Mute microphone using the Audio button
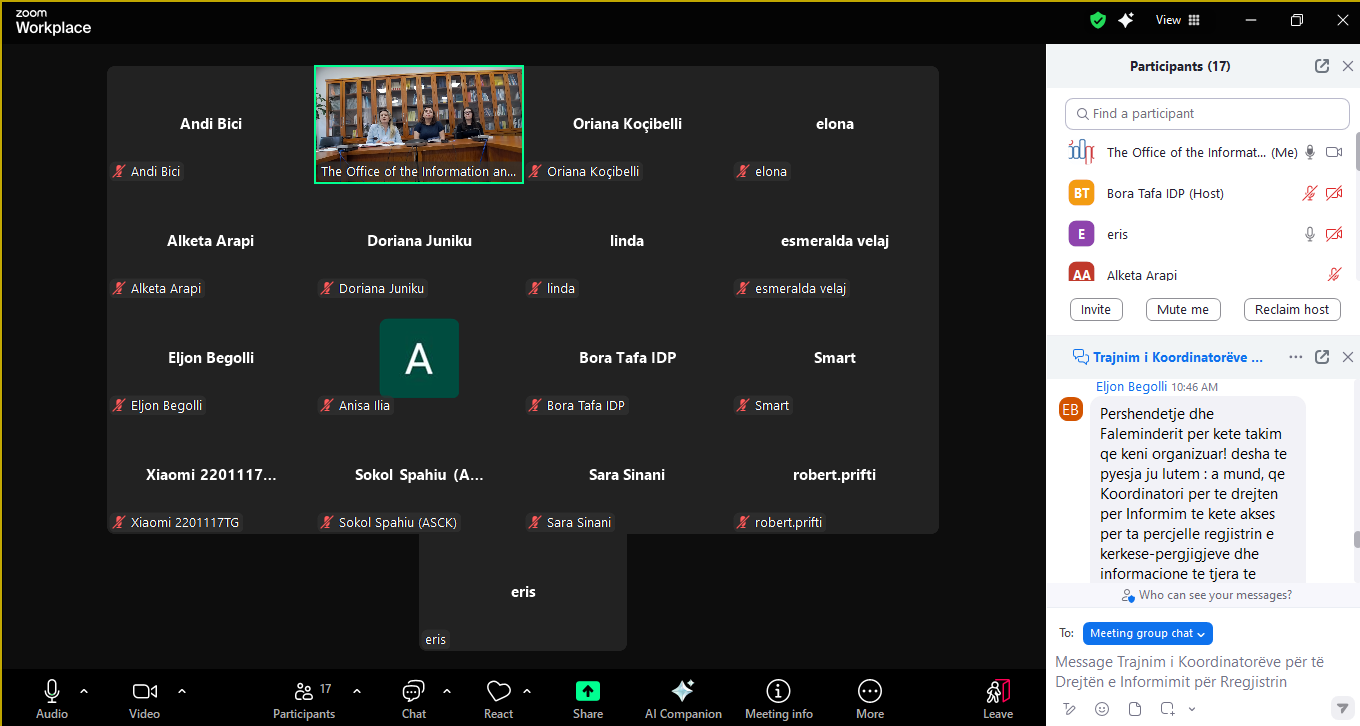Screen dimensions: 1360x726 [52, 698]
